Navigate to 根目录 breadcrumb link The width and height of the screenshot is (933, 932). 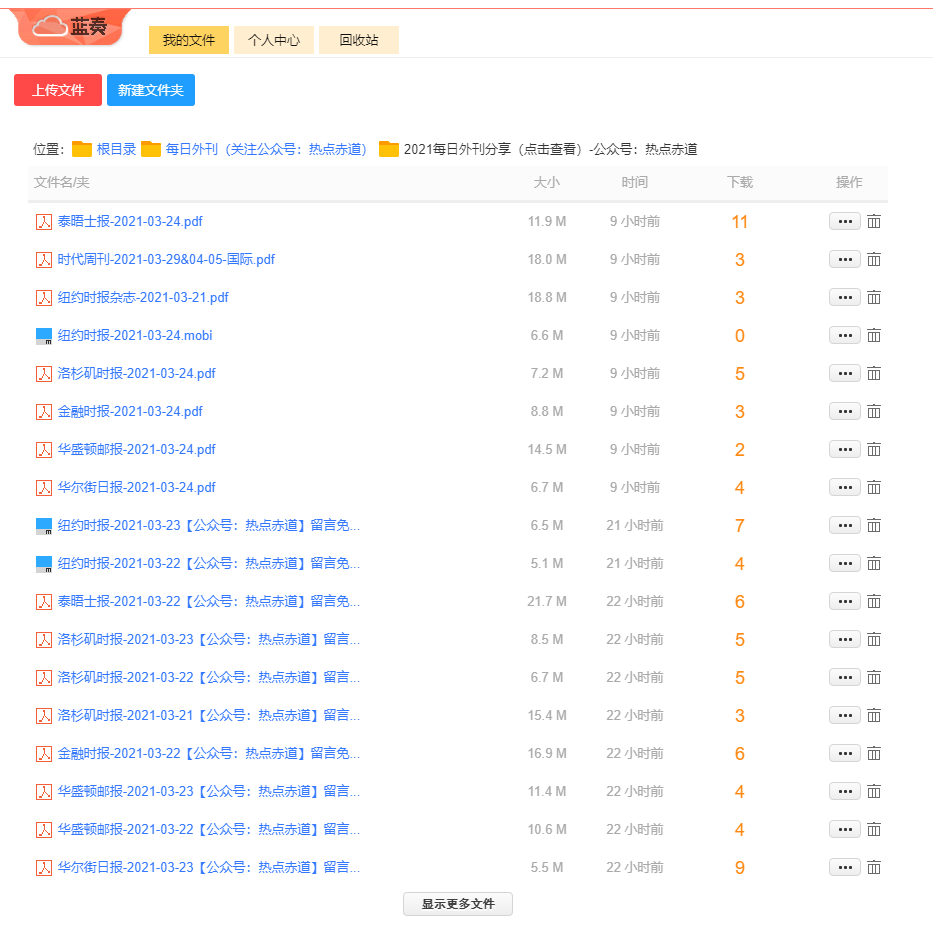(x=117, y=149)
